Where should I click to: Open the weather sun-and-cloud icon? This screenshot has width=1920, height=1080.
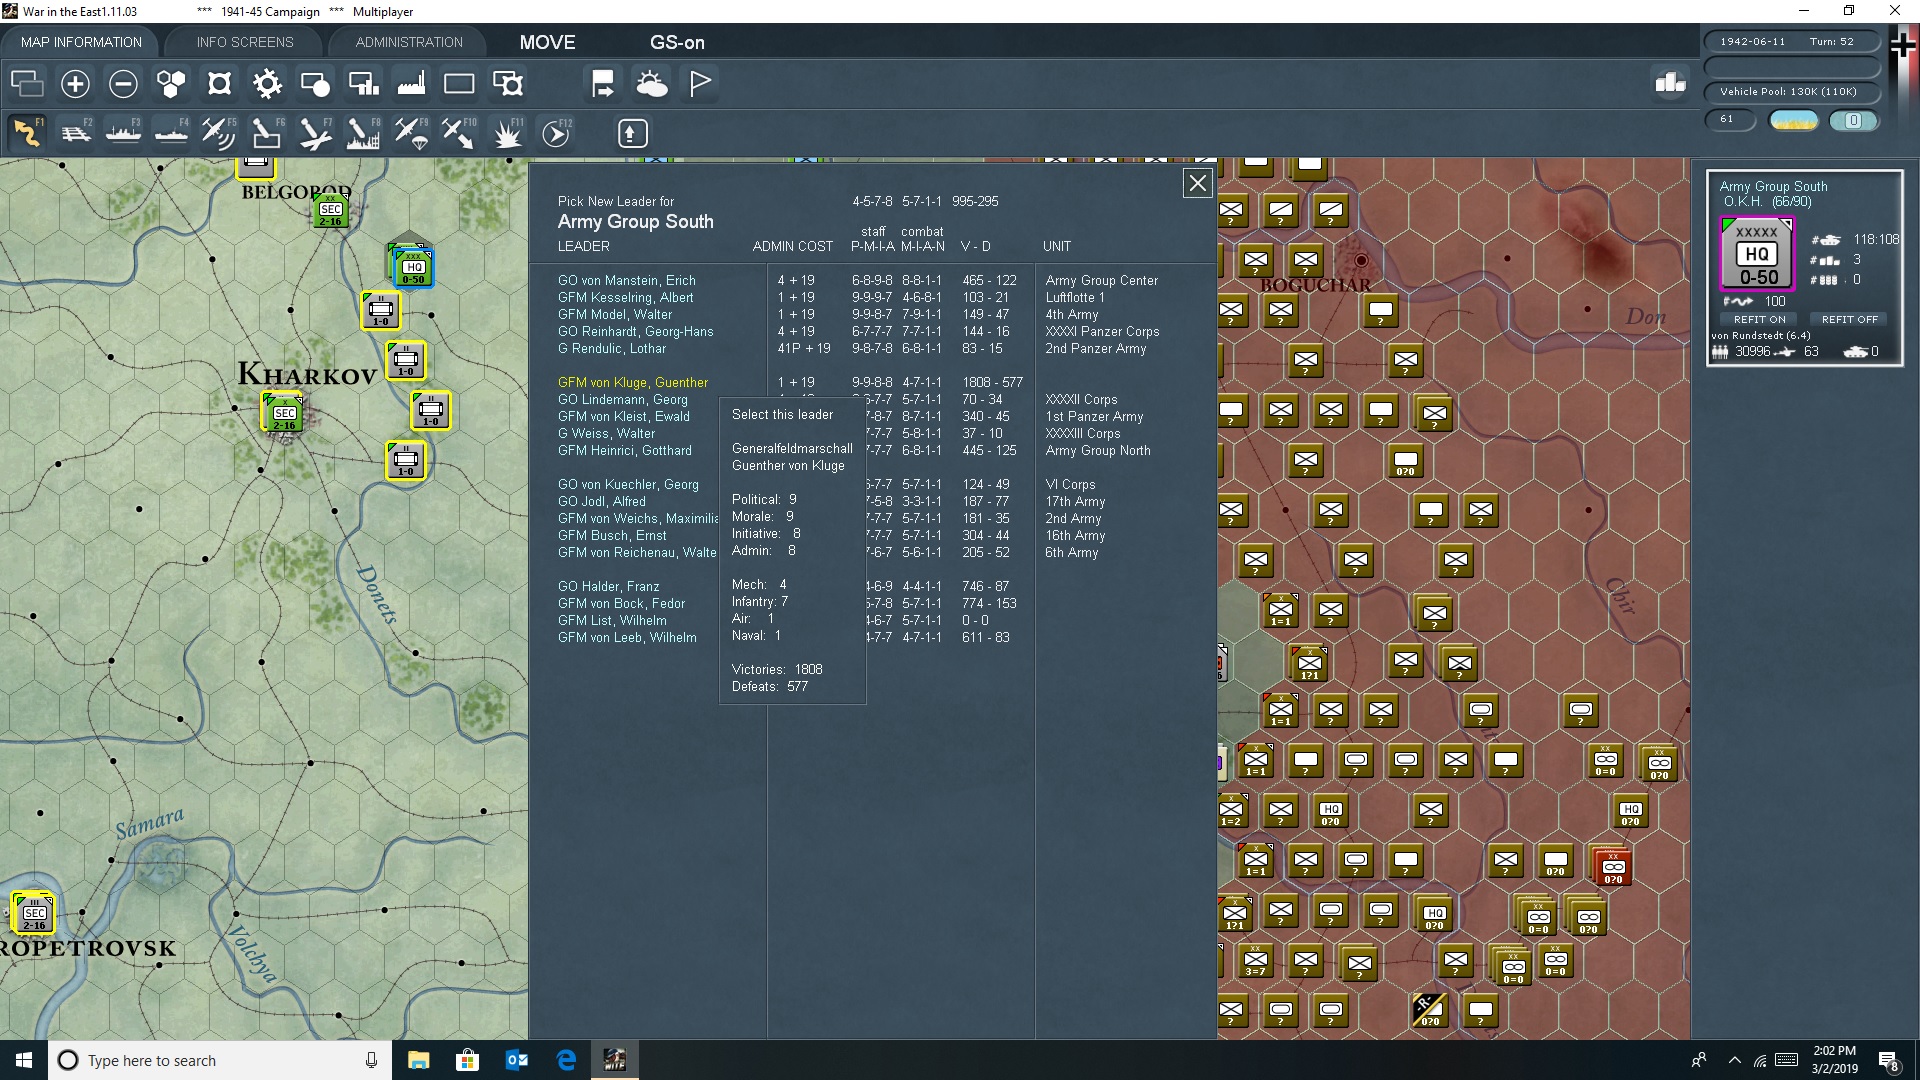[x=652, y=84]
